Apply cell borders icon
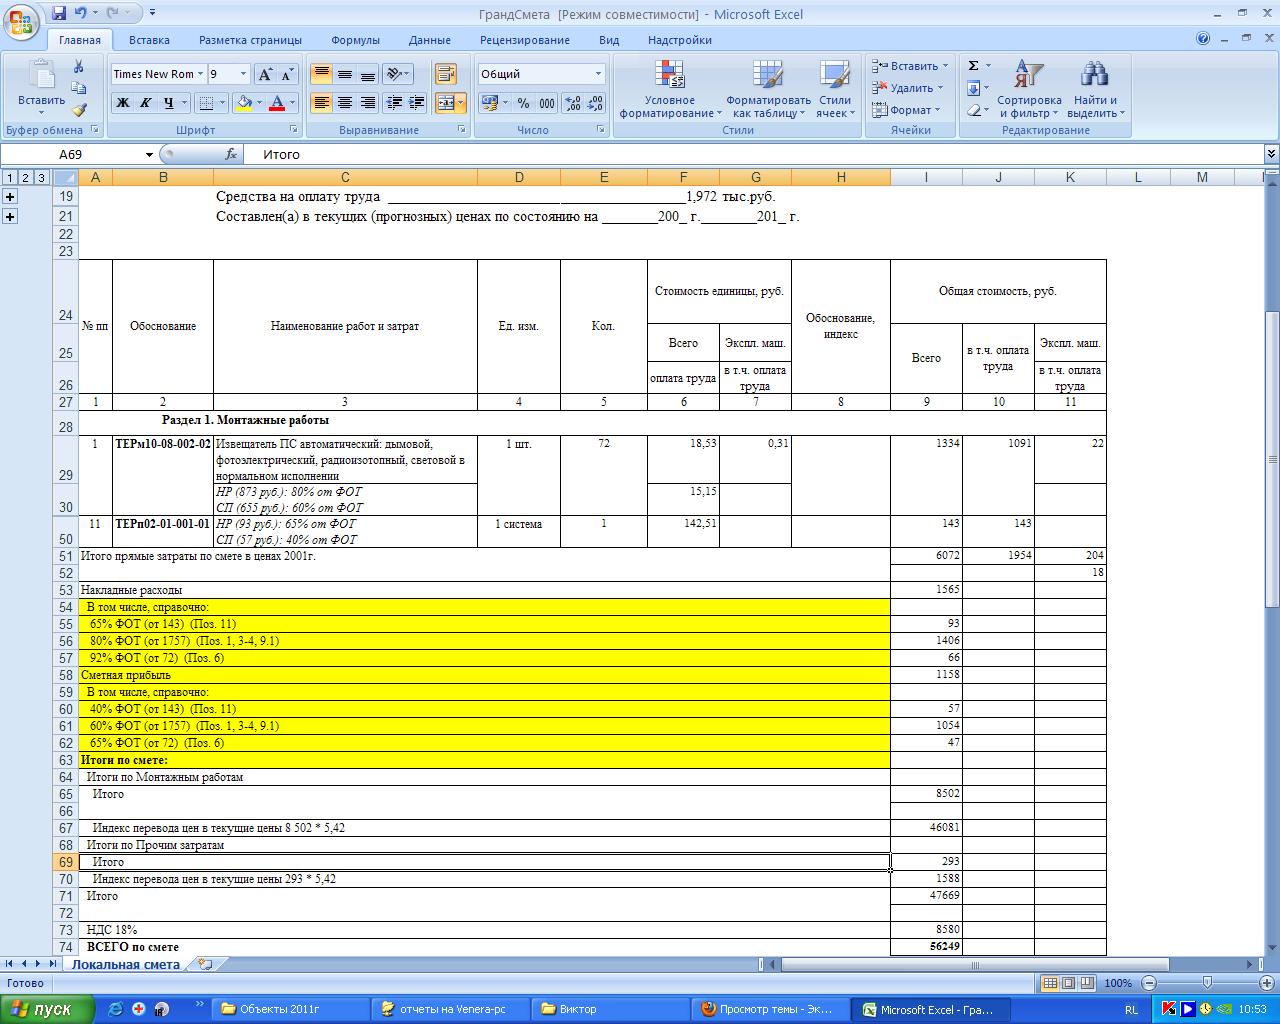Viewport: 1280px width, 1024px height. (x=206, y=102)
